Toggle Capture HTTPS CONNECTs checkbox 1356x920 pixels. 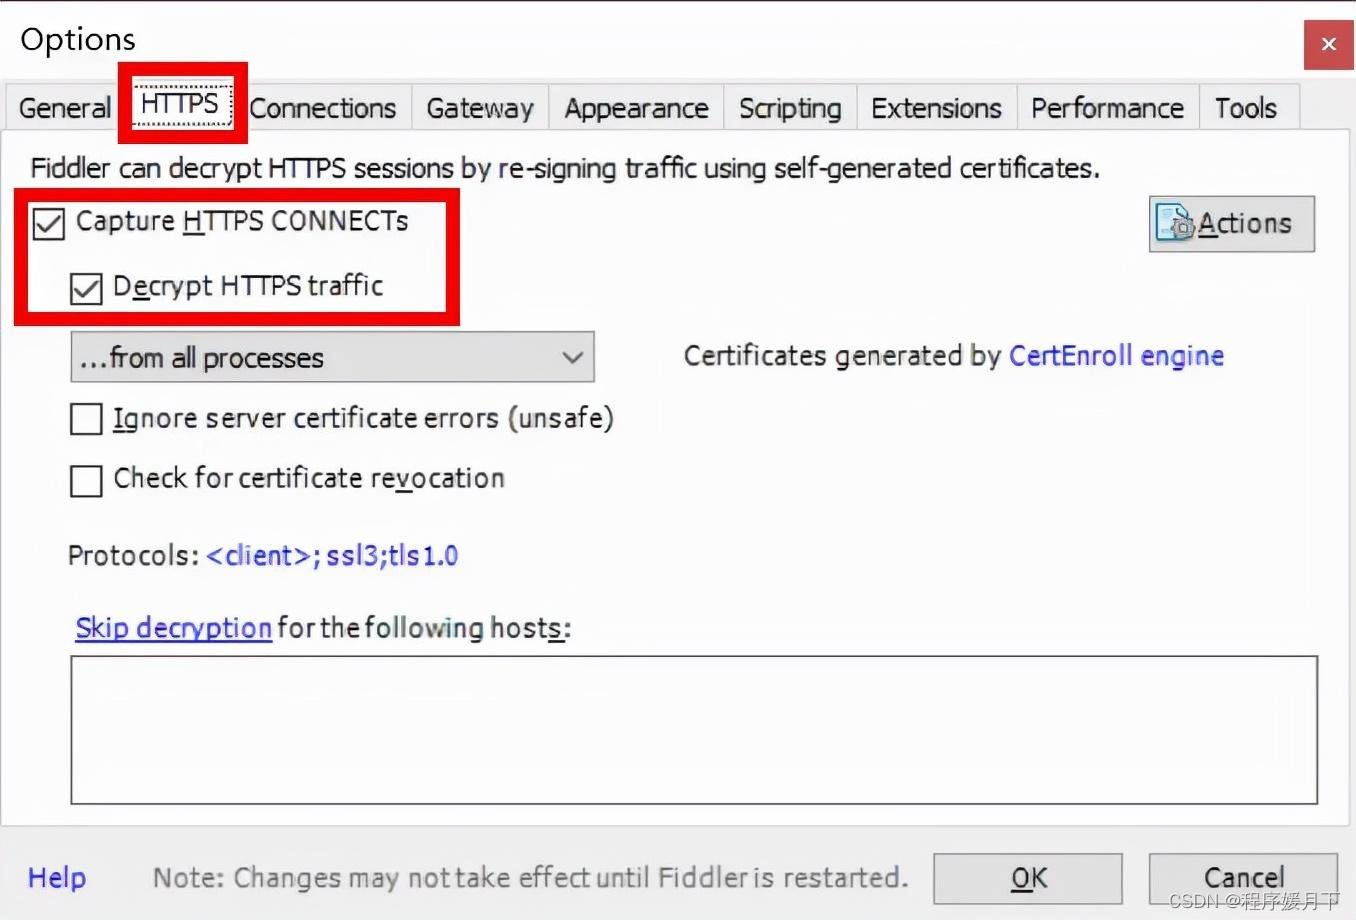point(48,223)
